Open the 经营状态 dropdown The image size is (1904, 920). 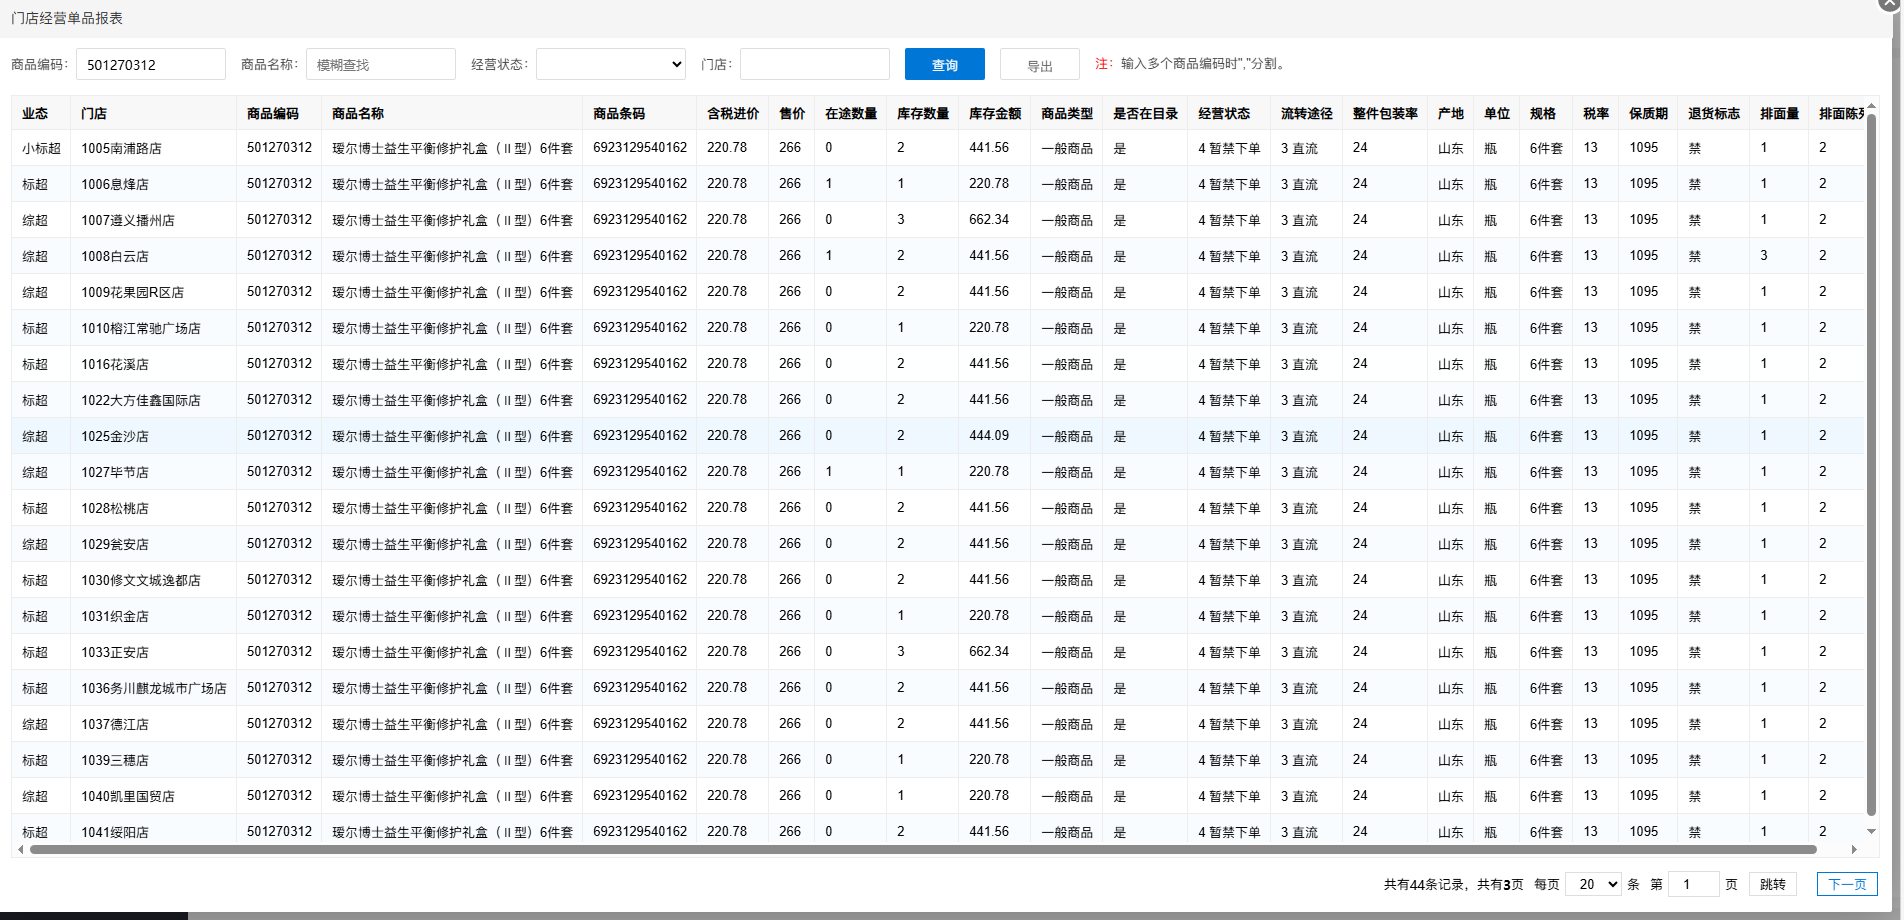pos(610,65)
